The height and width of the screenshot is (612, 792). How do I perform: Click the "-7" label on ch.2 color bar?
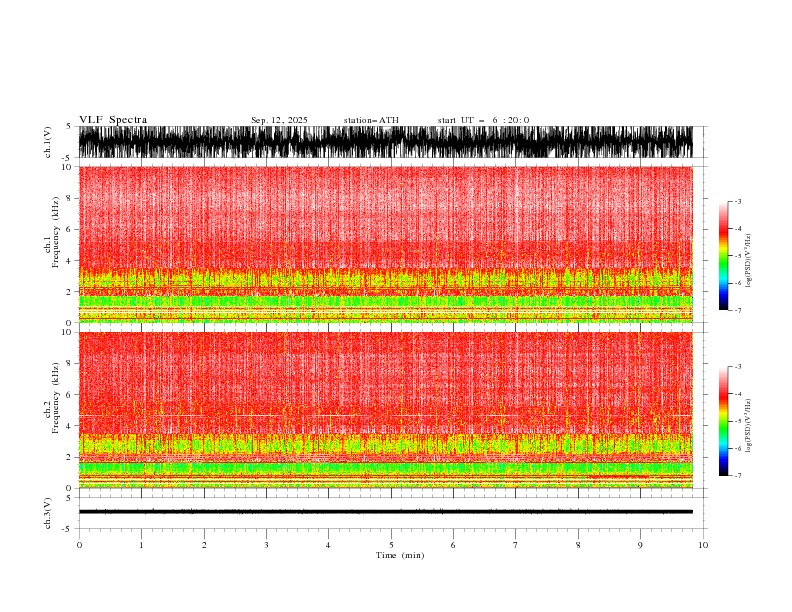pos(737,475)
